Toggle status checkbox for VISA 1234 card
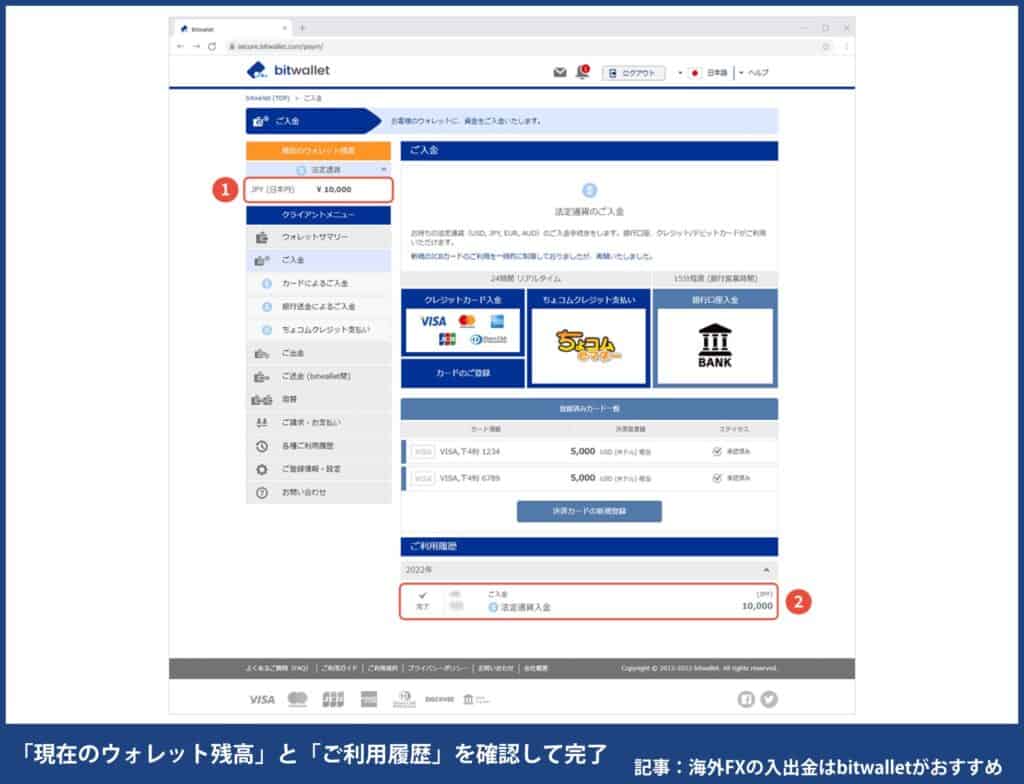The height and width of the screenshot is (784, 1024). tap(717, 451)
